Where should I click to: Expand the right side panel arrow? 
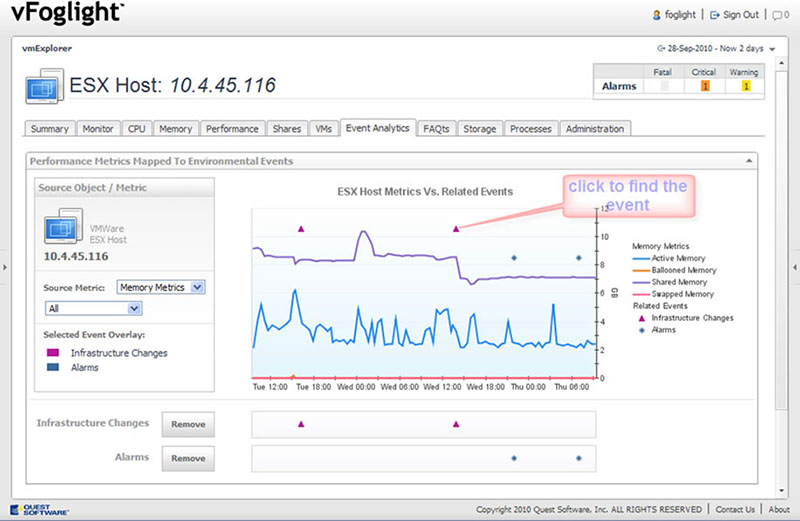(795, 267)
